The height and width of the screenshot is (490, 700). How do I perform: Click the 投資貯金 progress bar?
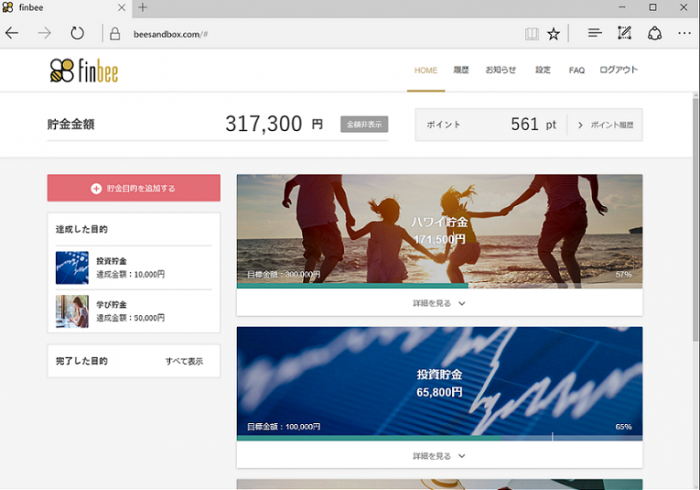pos(440,438)
